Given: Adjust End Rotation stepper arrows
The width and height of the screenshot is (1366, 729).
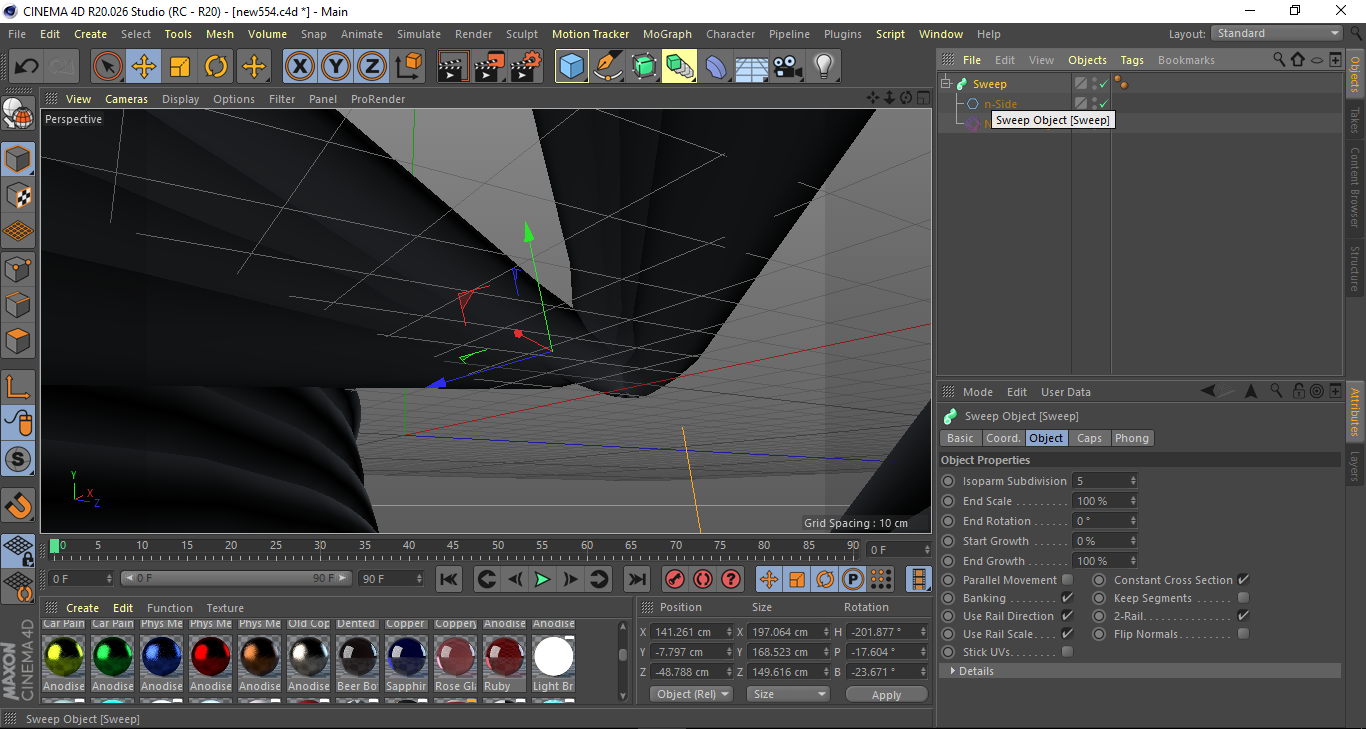Looking at the screenshot, I should [1133, 521].
